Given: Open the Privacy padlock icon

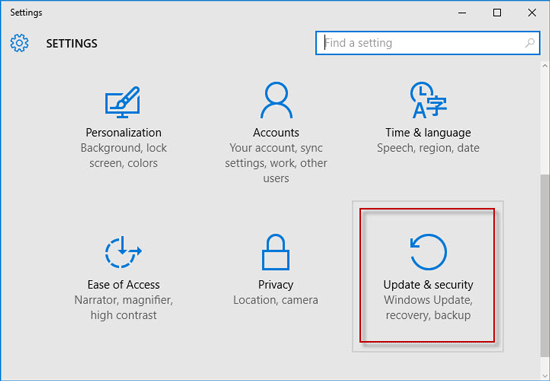Looking at the screenshot, I should tap(276, 252).
